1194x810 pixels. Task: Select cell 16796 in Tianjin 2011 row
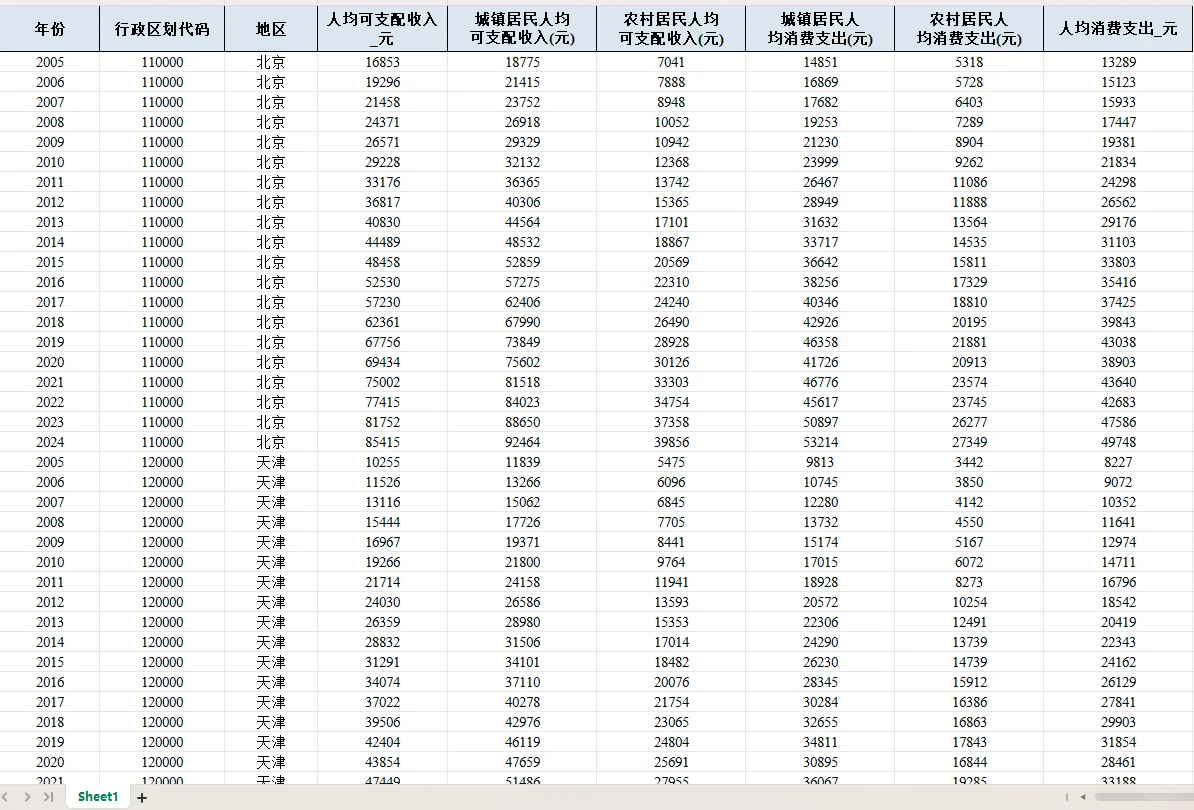click(1118, 582)
